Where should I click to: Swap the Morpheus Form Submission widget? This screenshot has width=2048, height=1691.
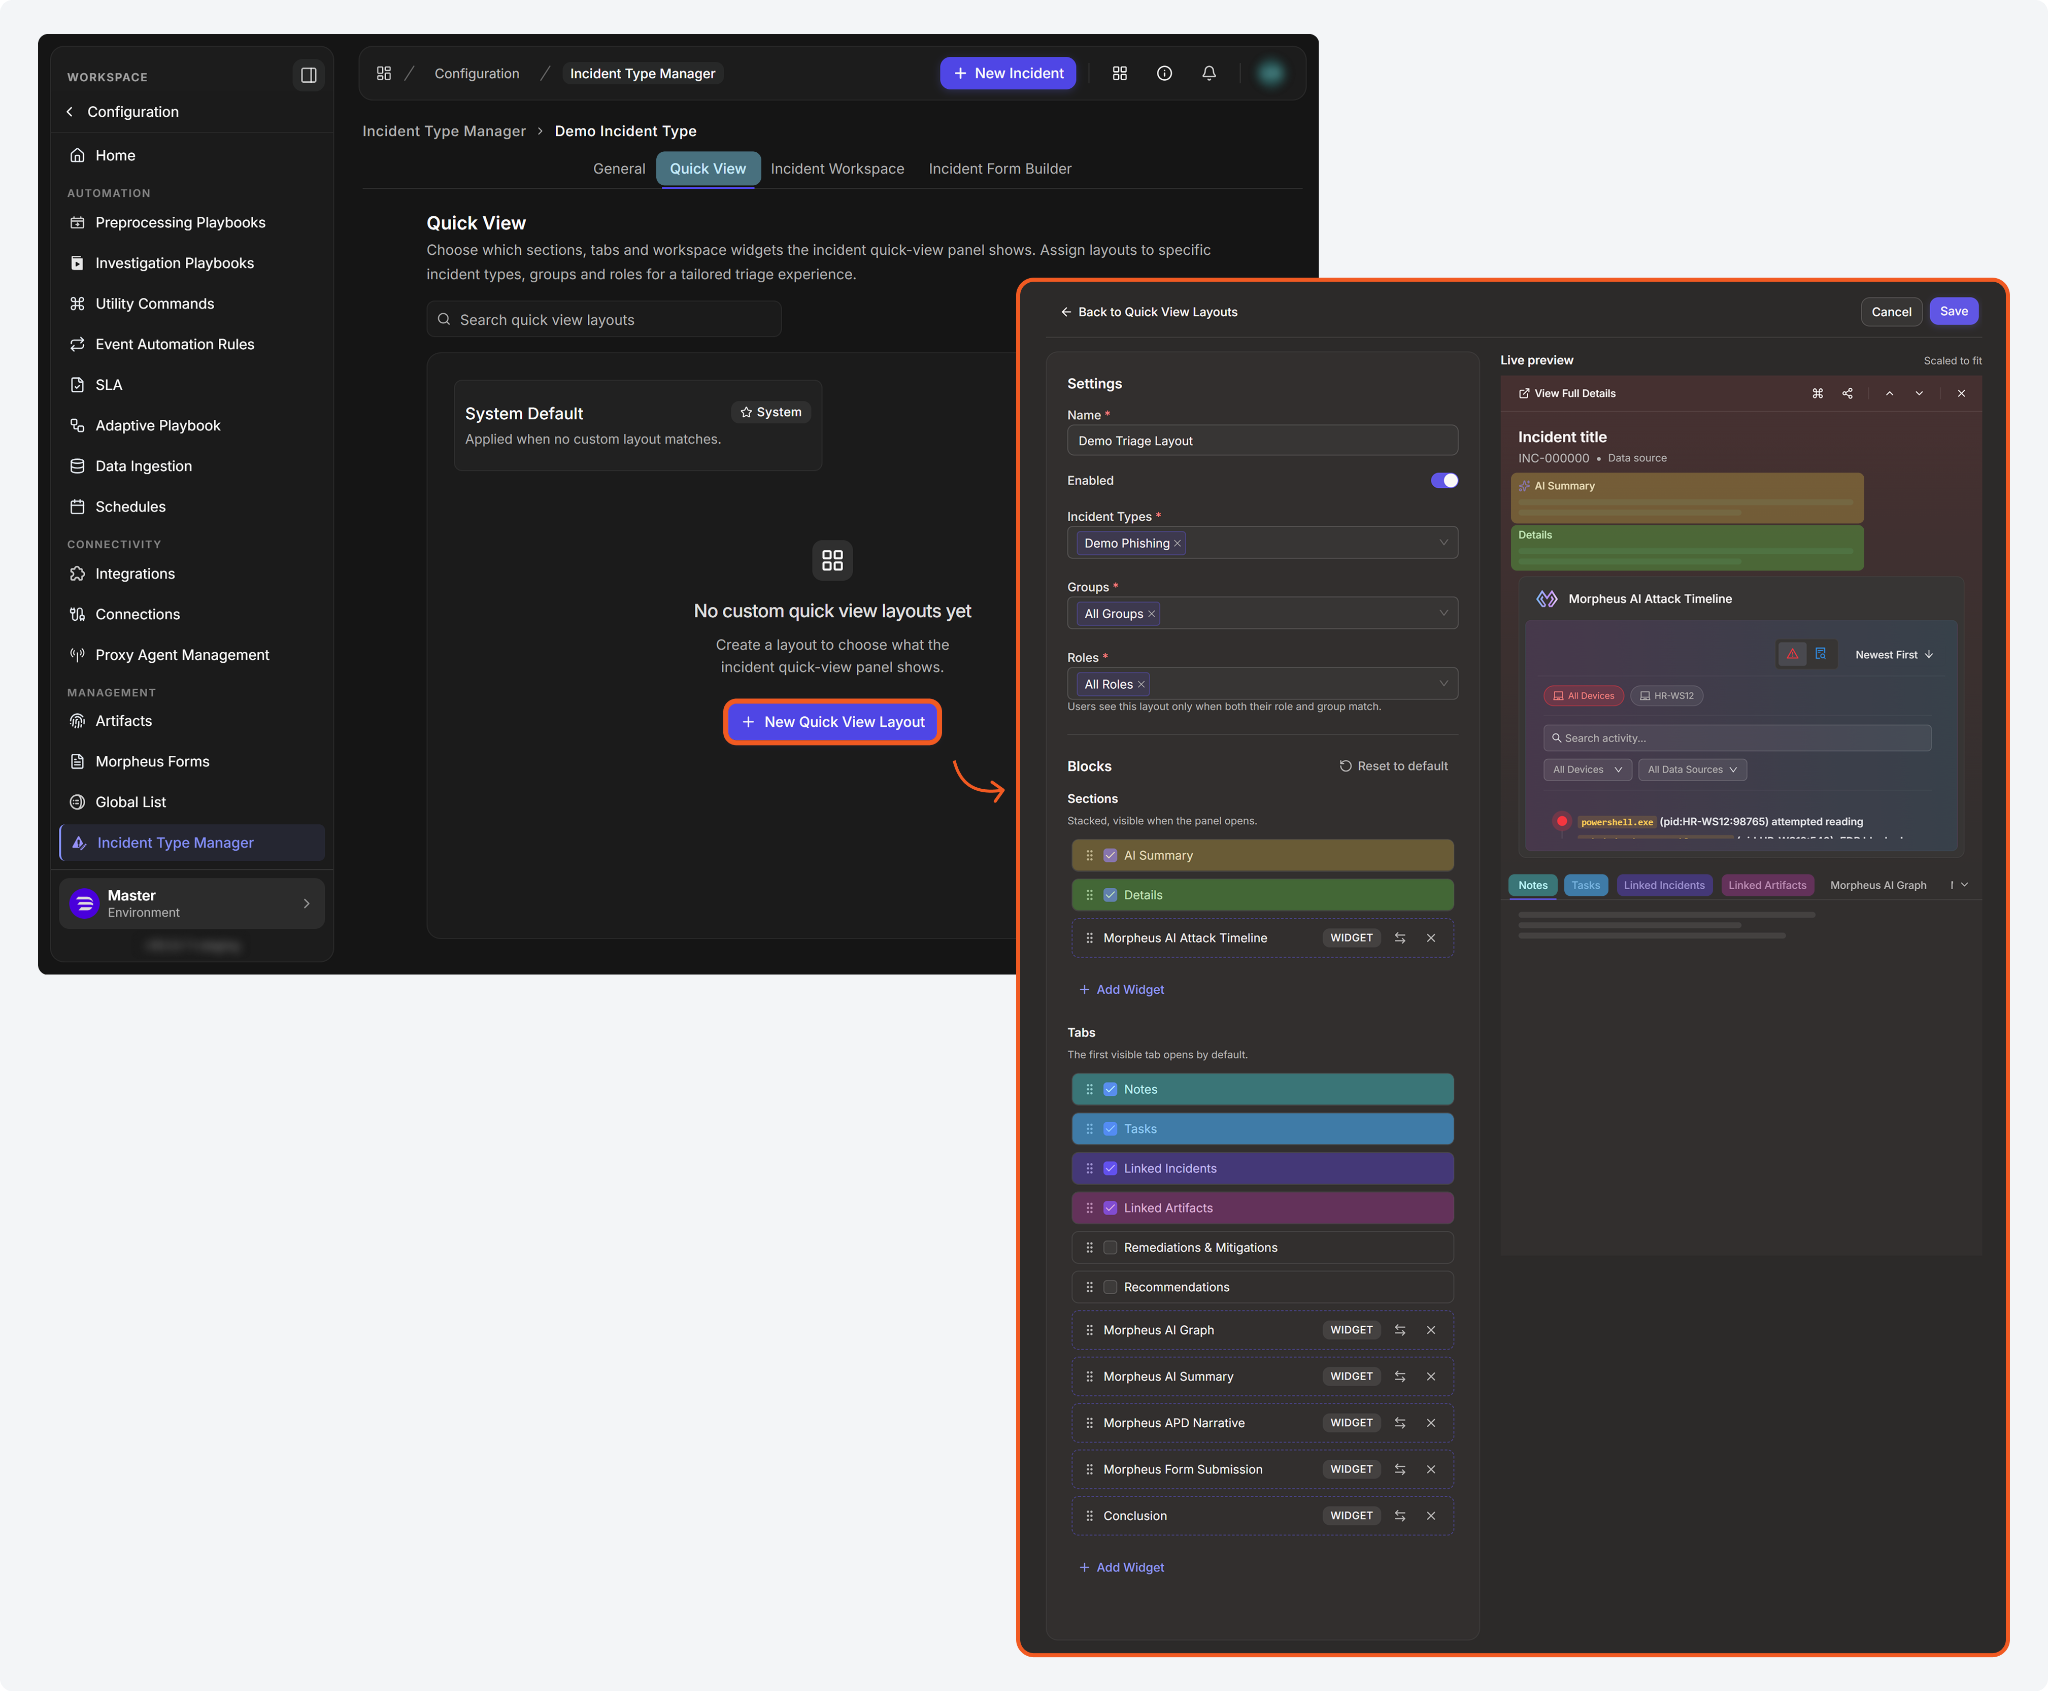click(1400, 1469)
